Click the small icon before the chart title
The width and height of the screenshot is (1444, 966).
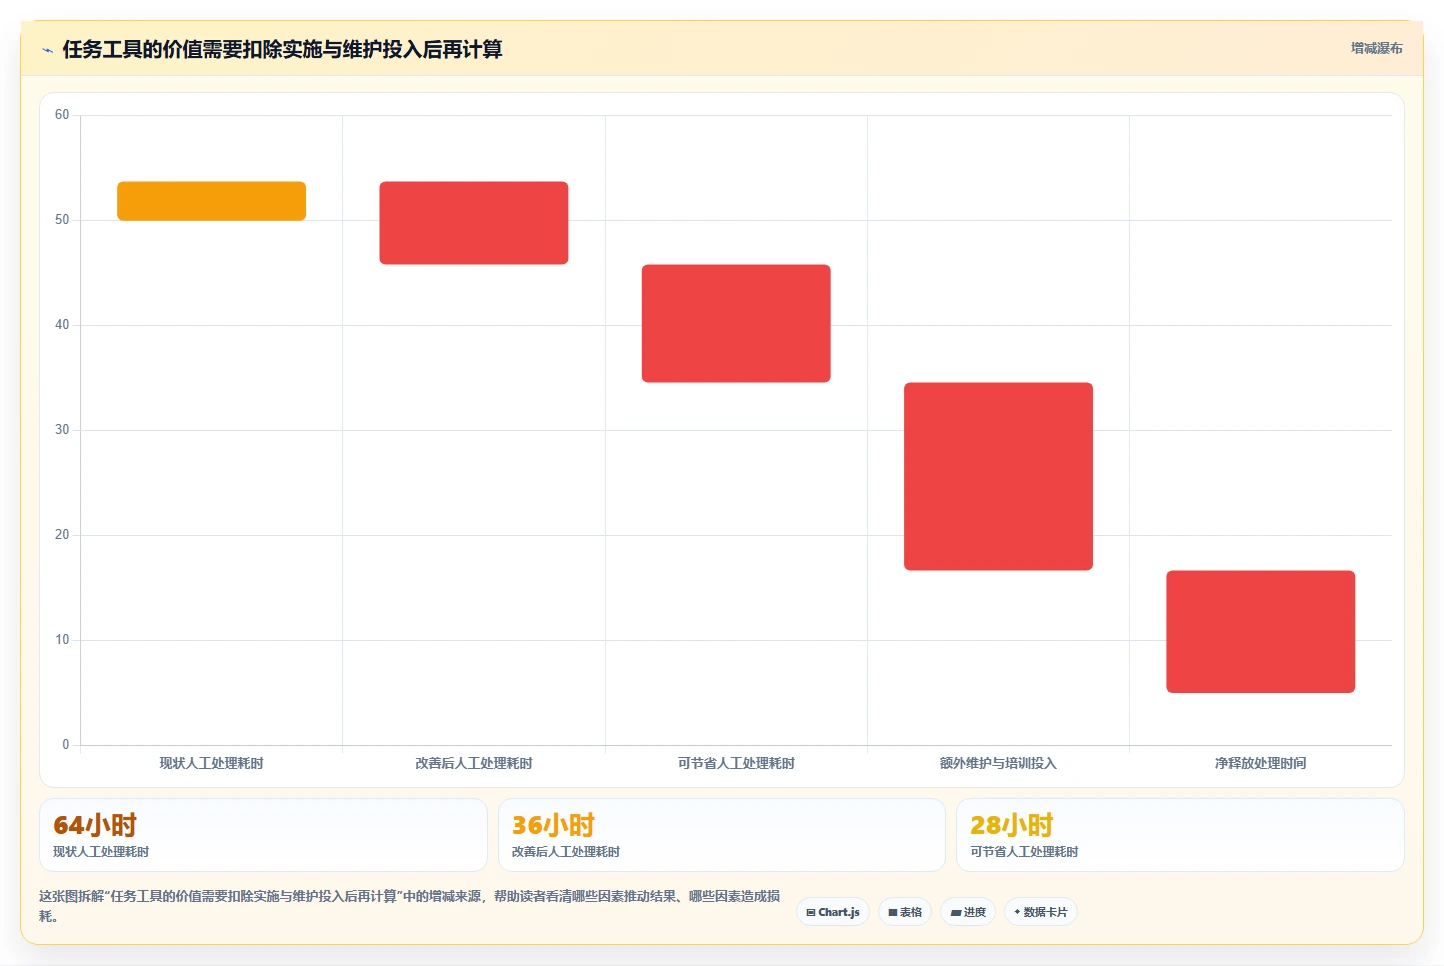(47, 50)
